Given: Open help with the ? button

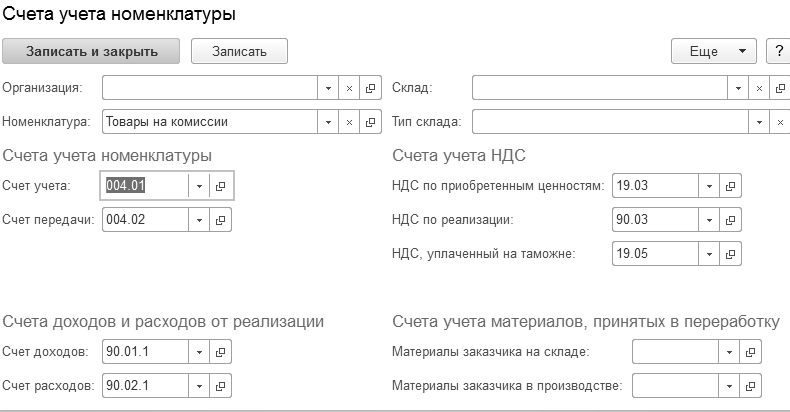Looking at the screenshot, I should 777,51.
